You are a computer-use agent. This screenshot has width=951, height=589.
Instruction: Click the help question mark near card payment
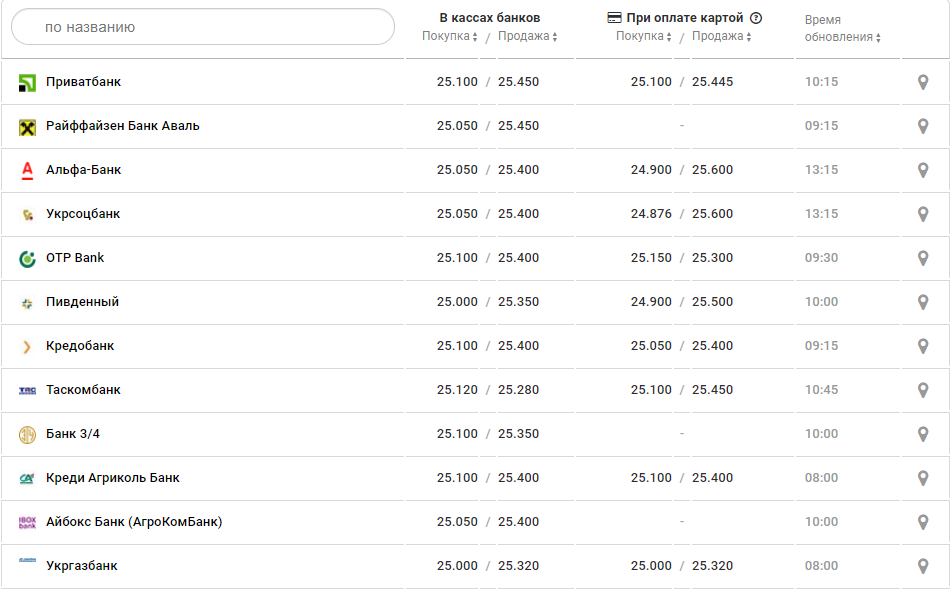pyautogui.click(x=756, y=18)
